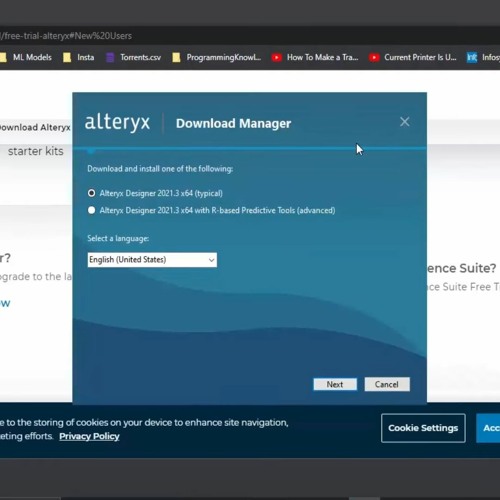Open the Privacy Policy link
The width and height of the screenshot is (500, 500).
(89, 436)
